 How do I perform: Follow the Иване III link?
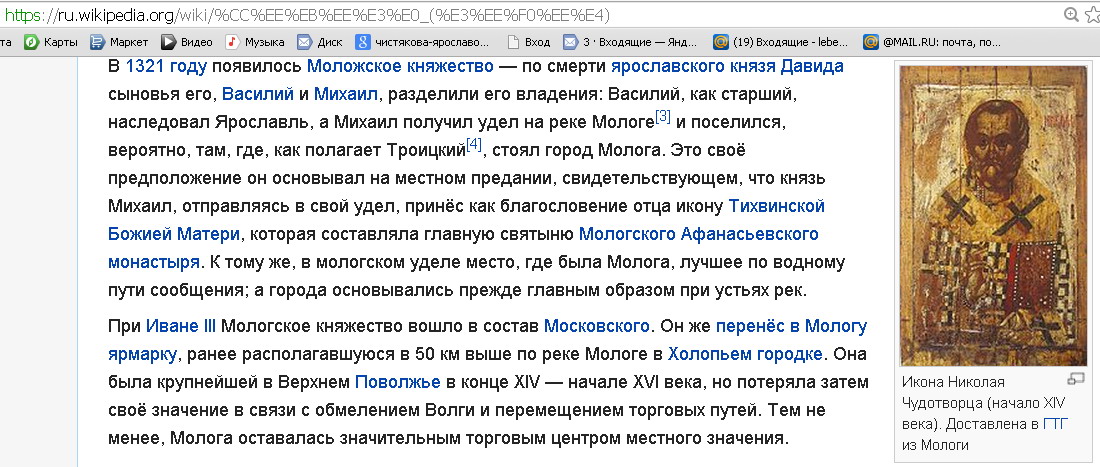point(181,327)
